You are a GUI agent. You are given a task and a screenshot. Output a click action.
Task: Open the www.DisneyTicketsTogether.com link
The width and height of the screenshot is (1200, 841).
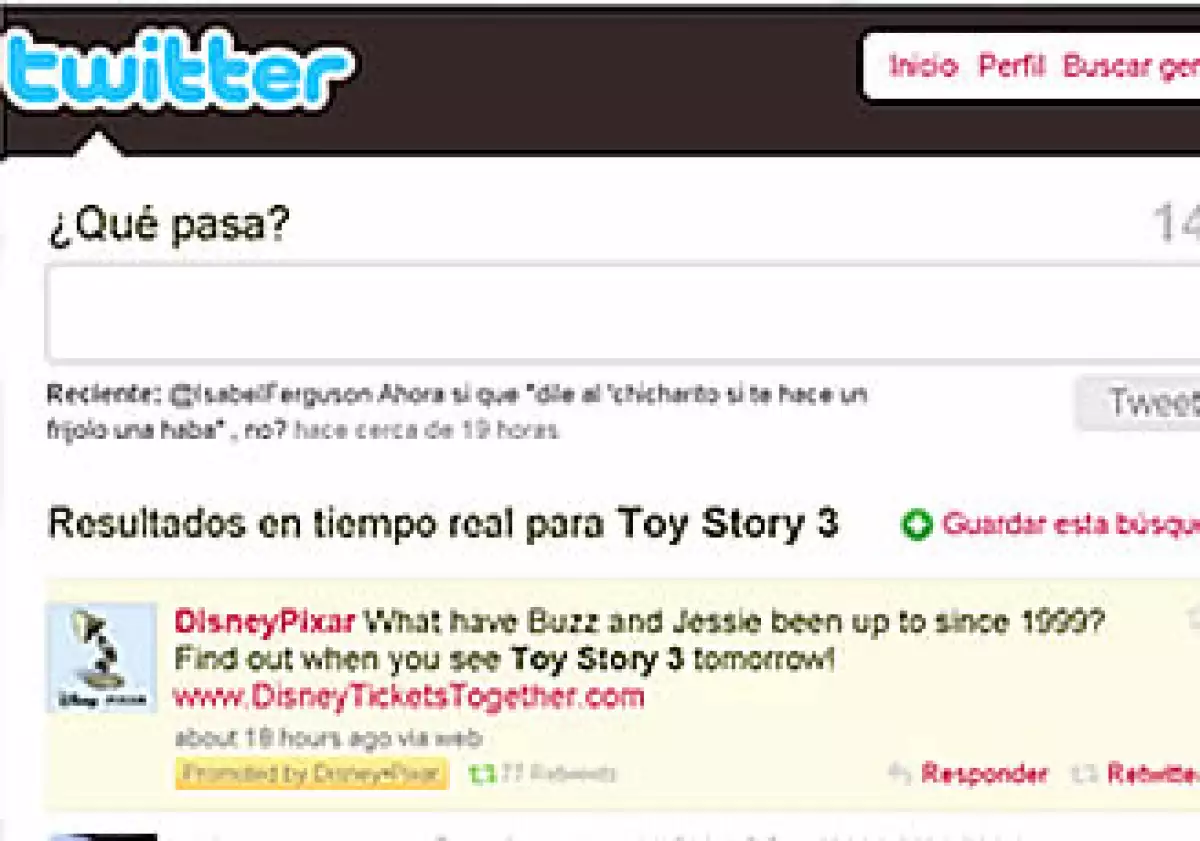409,696
